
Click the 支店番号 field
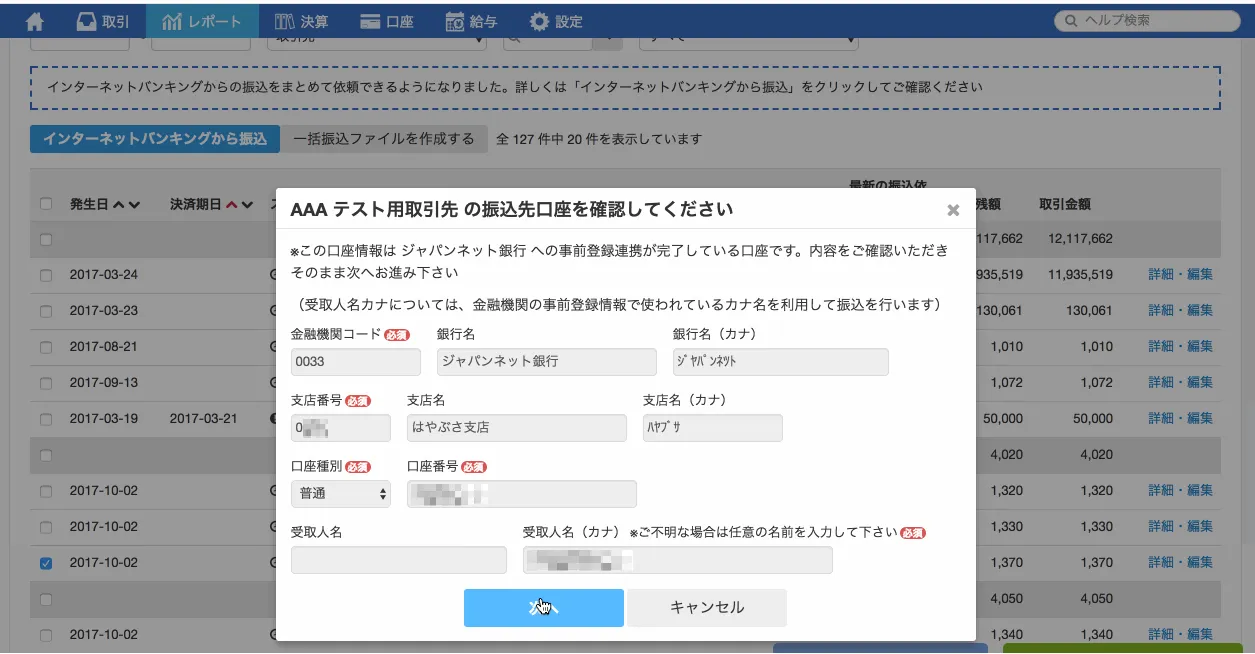coord(341,427)
